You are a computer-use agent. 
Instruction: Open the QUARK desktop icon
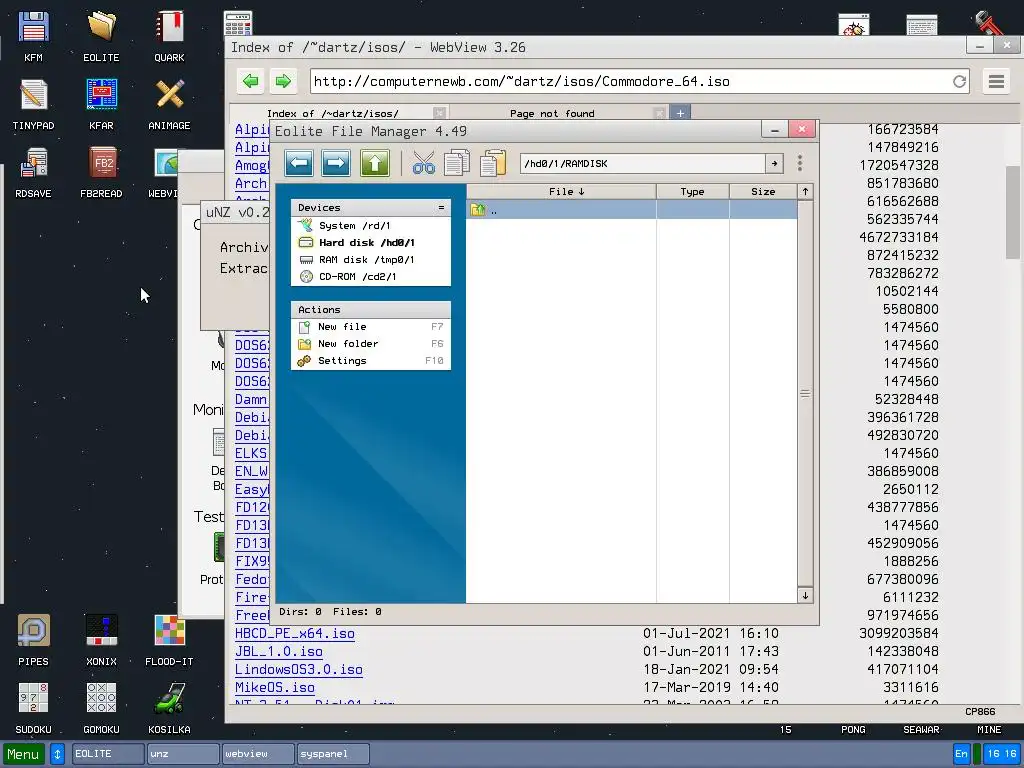point(169,36)
